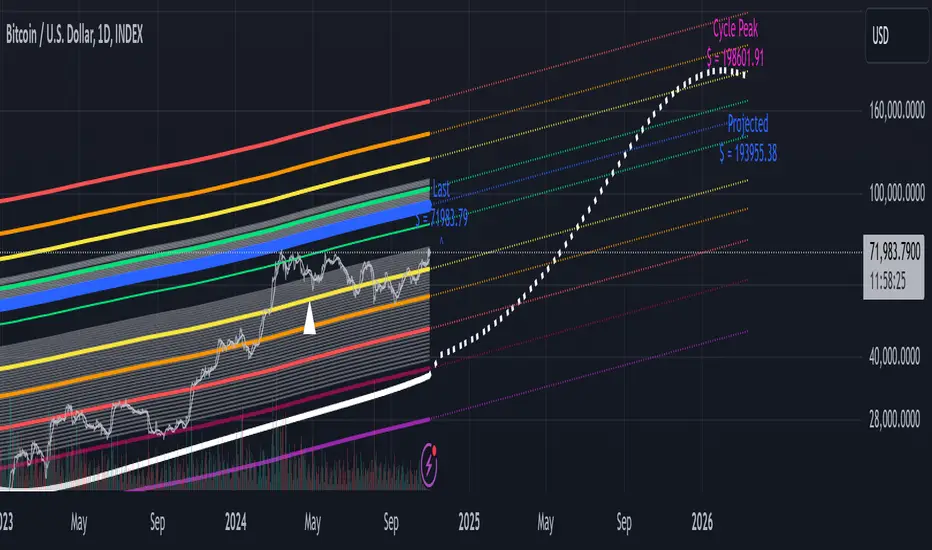Screen dimensions: 932x550
Task: Click the small blue caret below Last value
Action: click(x=441, y=240)
